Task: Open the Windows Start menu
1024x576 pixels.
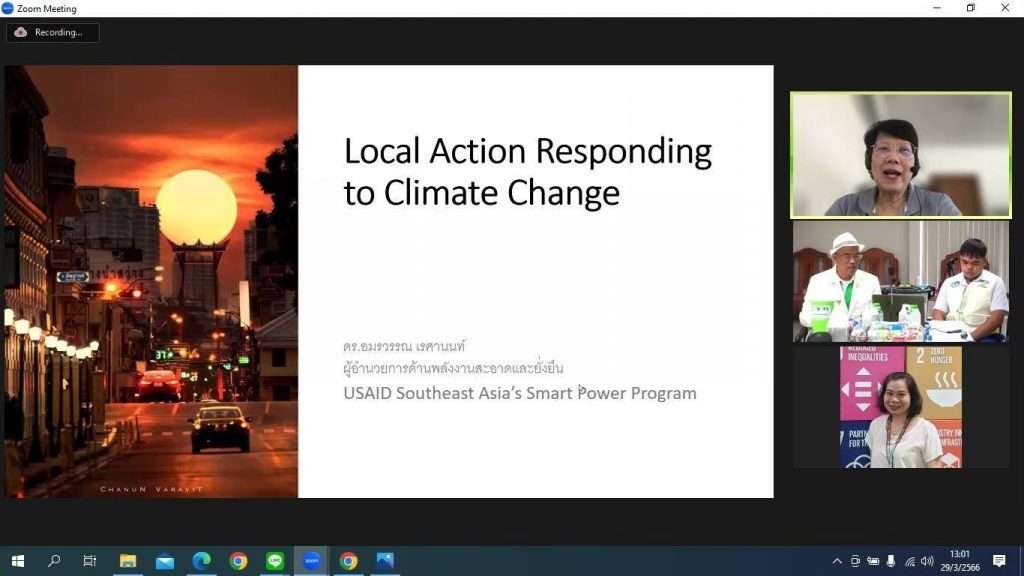Action: point(17,561)
